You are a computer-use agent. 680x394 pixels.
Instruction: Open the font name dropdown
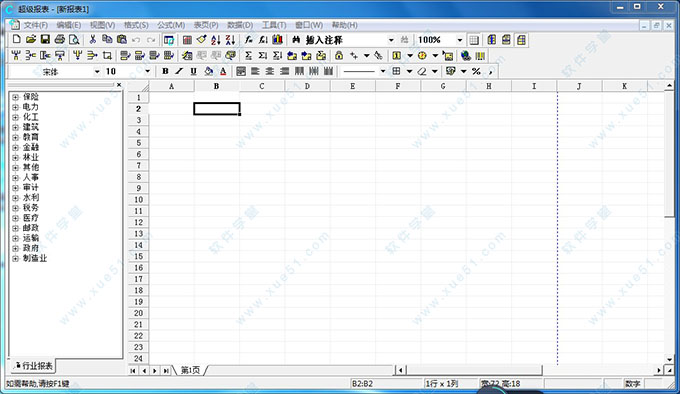click(97, 72)
